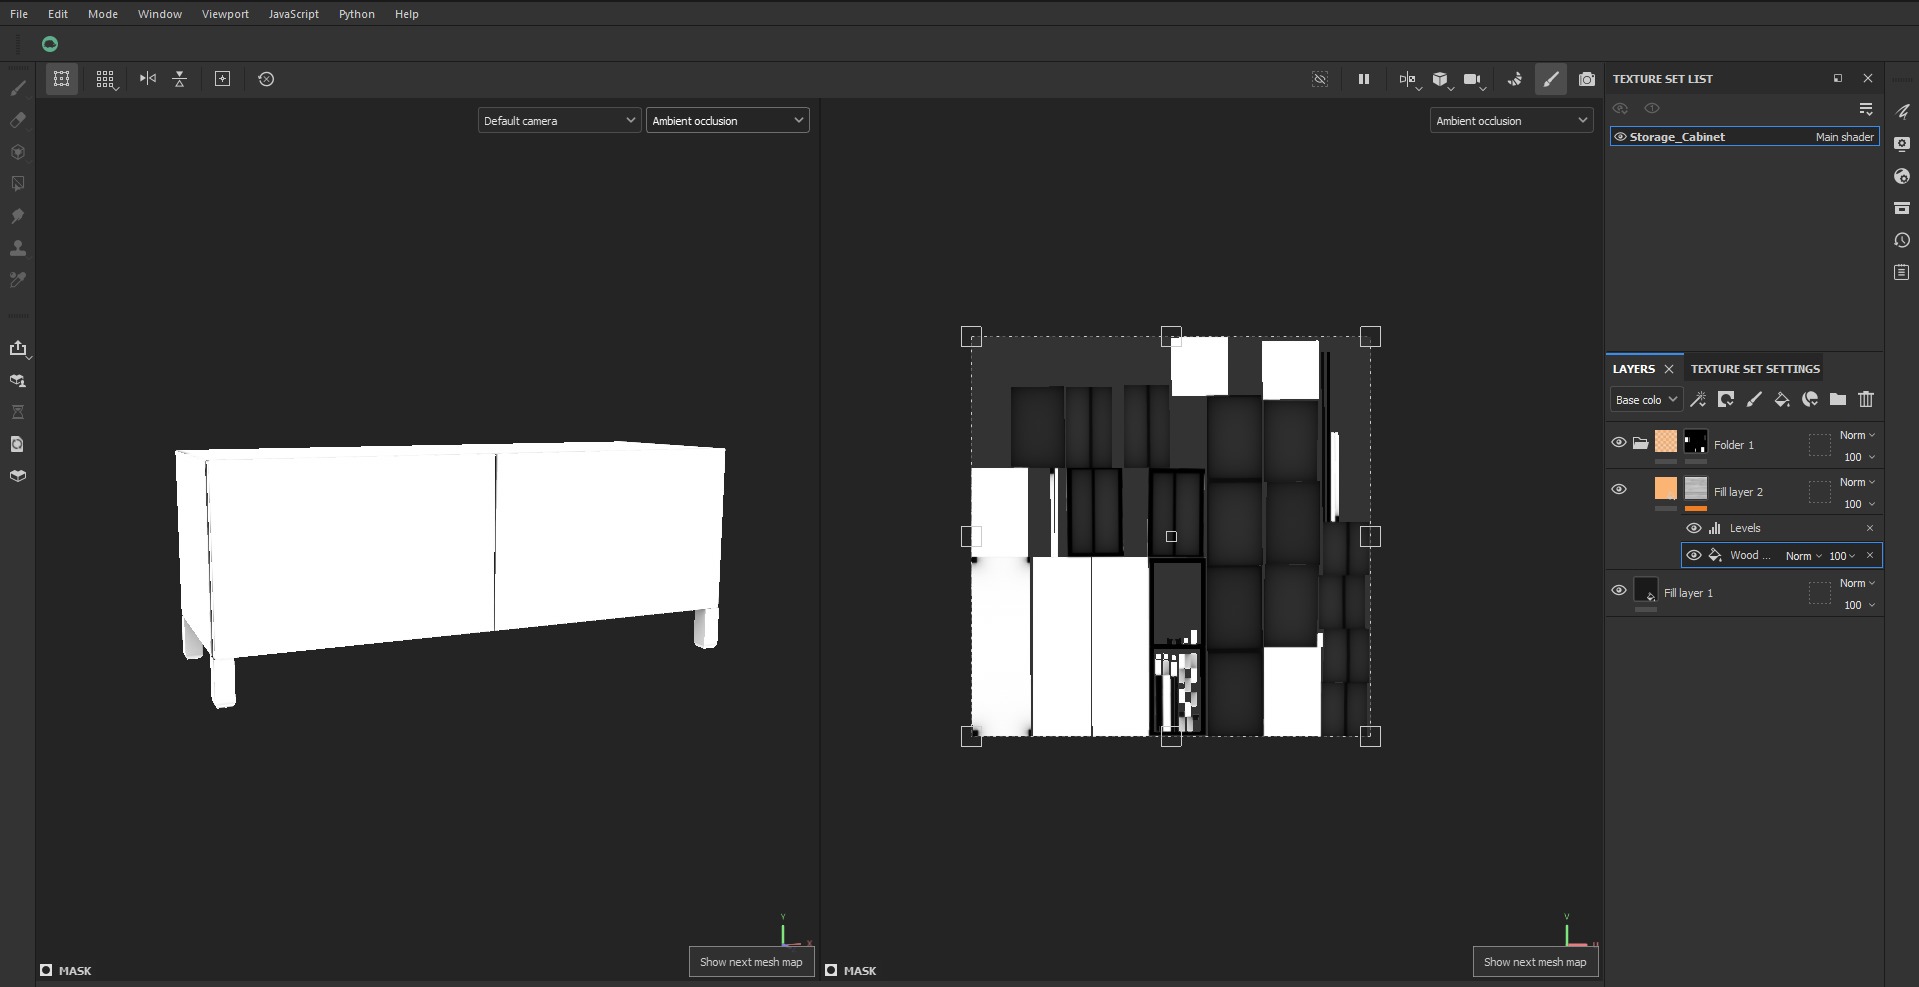Screen dimensions: 1919x987
Task: Open the export share menu icon
Action: [18, 348]
